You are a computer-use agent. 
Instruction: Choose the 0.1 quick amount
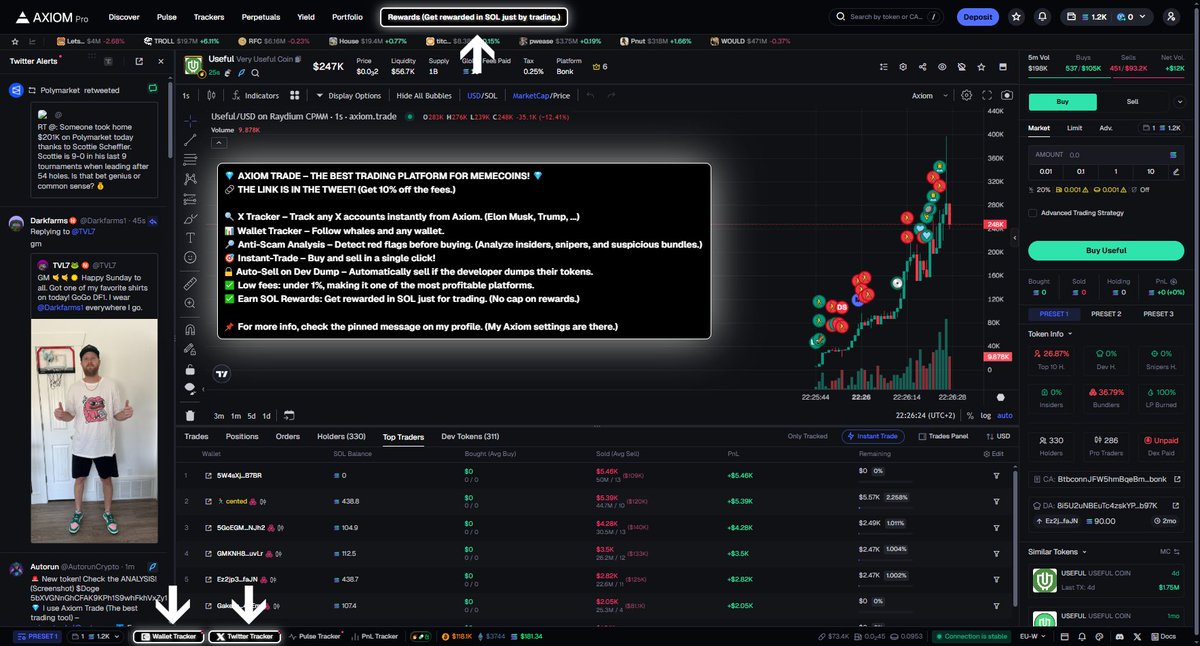click(1080, 171)
